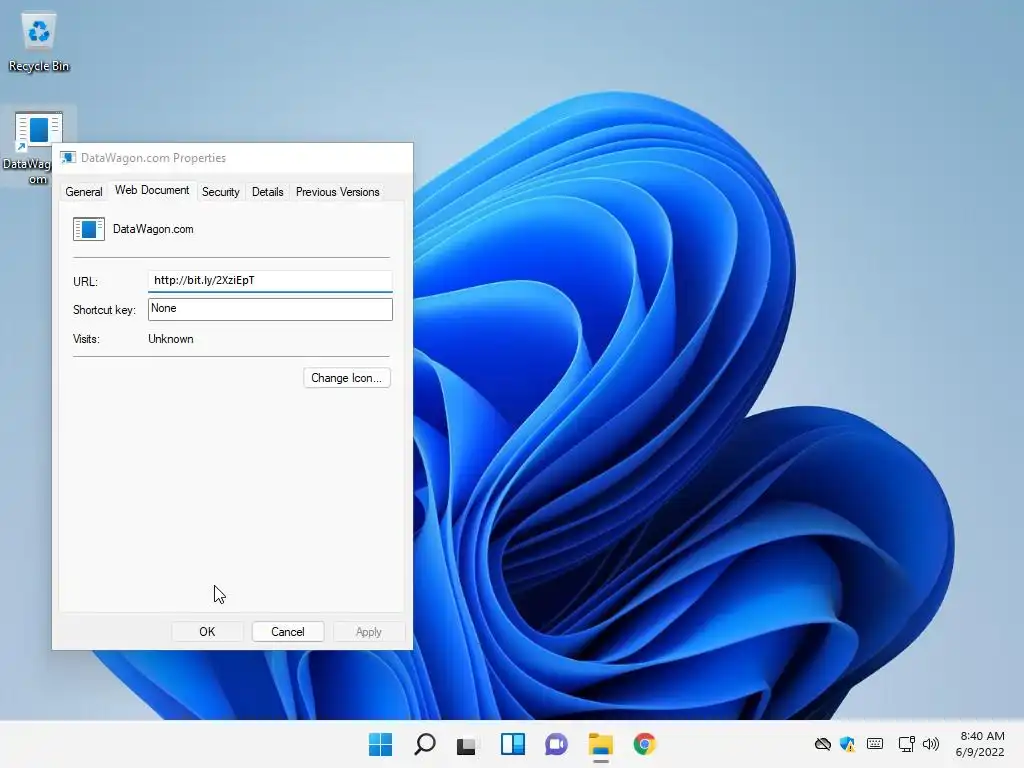1024x768 pixels.
Task: Click the 'DataWagon.com Properties' title text
Action: click(x=153, y=158)
